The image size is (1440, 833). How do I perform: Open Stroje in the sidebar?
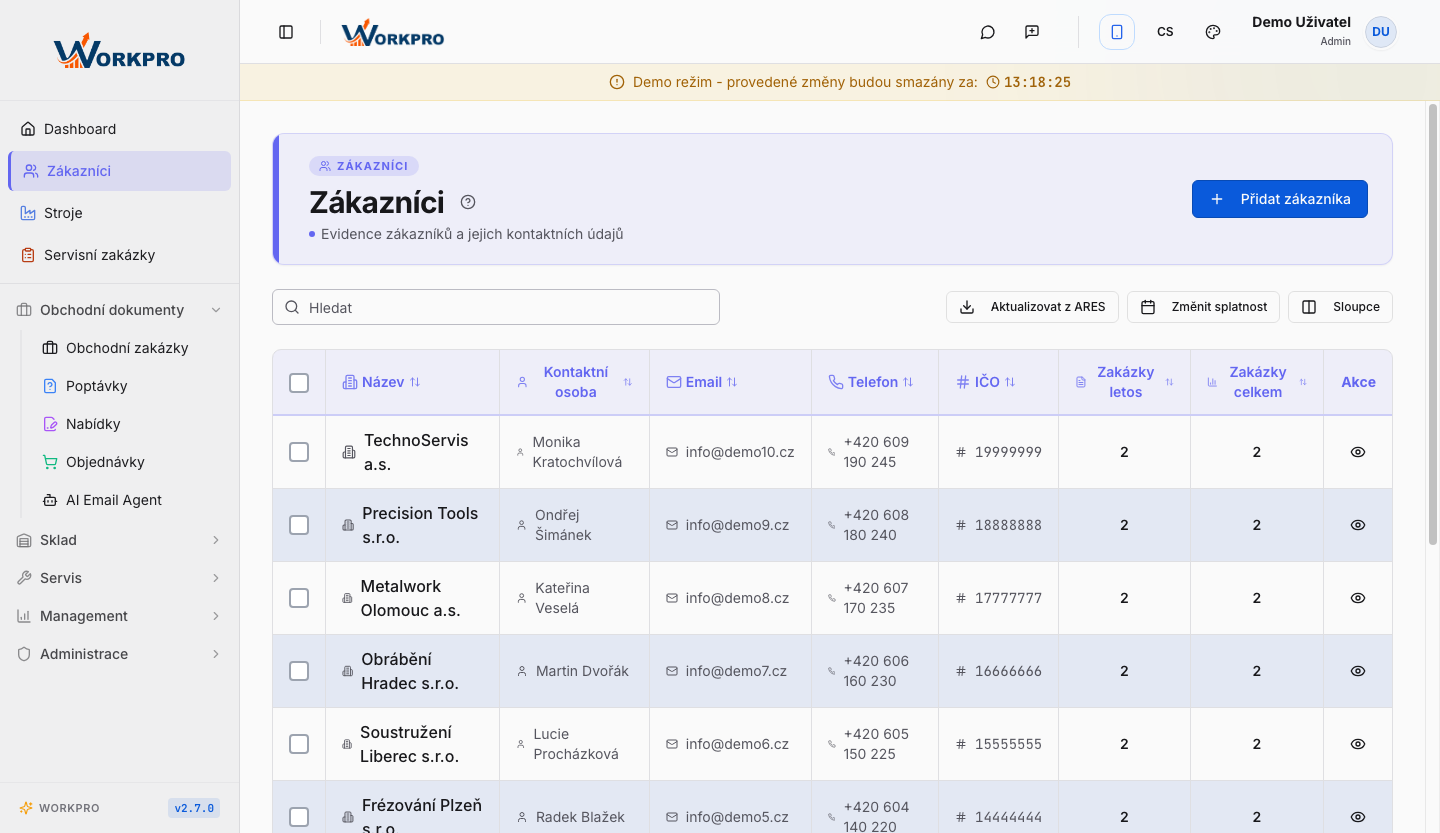[119, 213]
